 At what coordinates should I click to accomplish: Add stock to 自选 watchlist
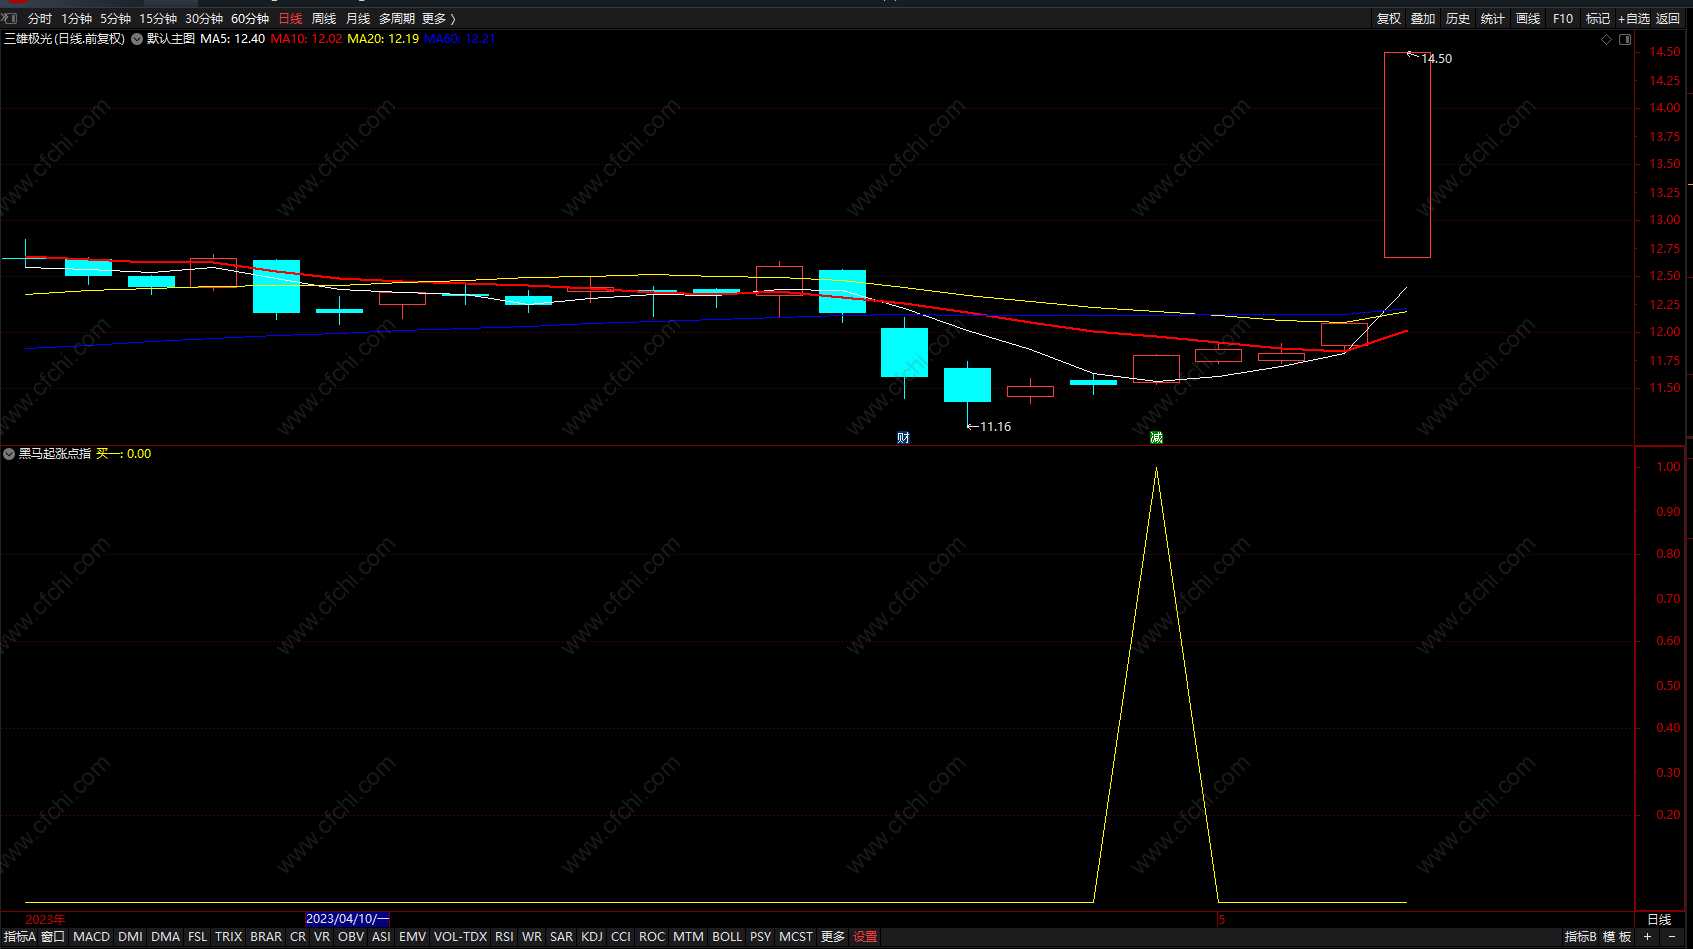pos(1634,19)
